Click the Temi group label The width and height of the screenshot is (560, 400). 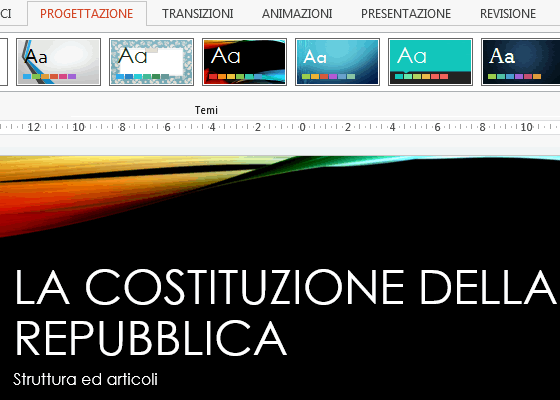206,110
